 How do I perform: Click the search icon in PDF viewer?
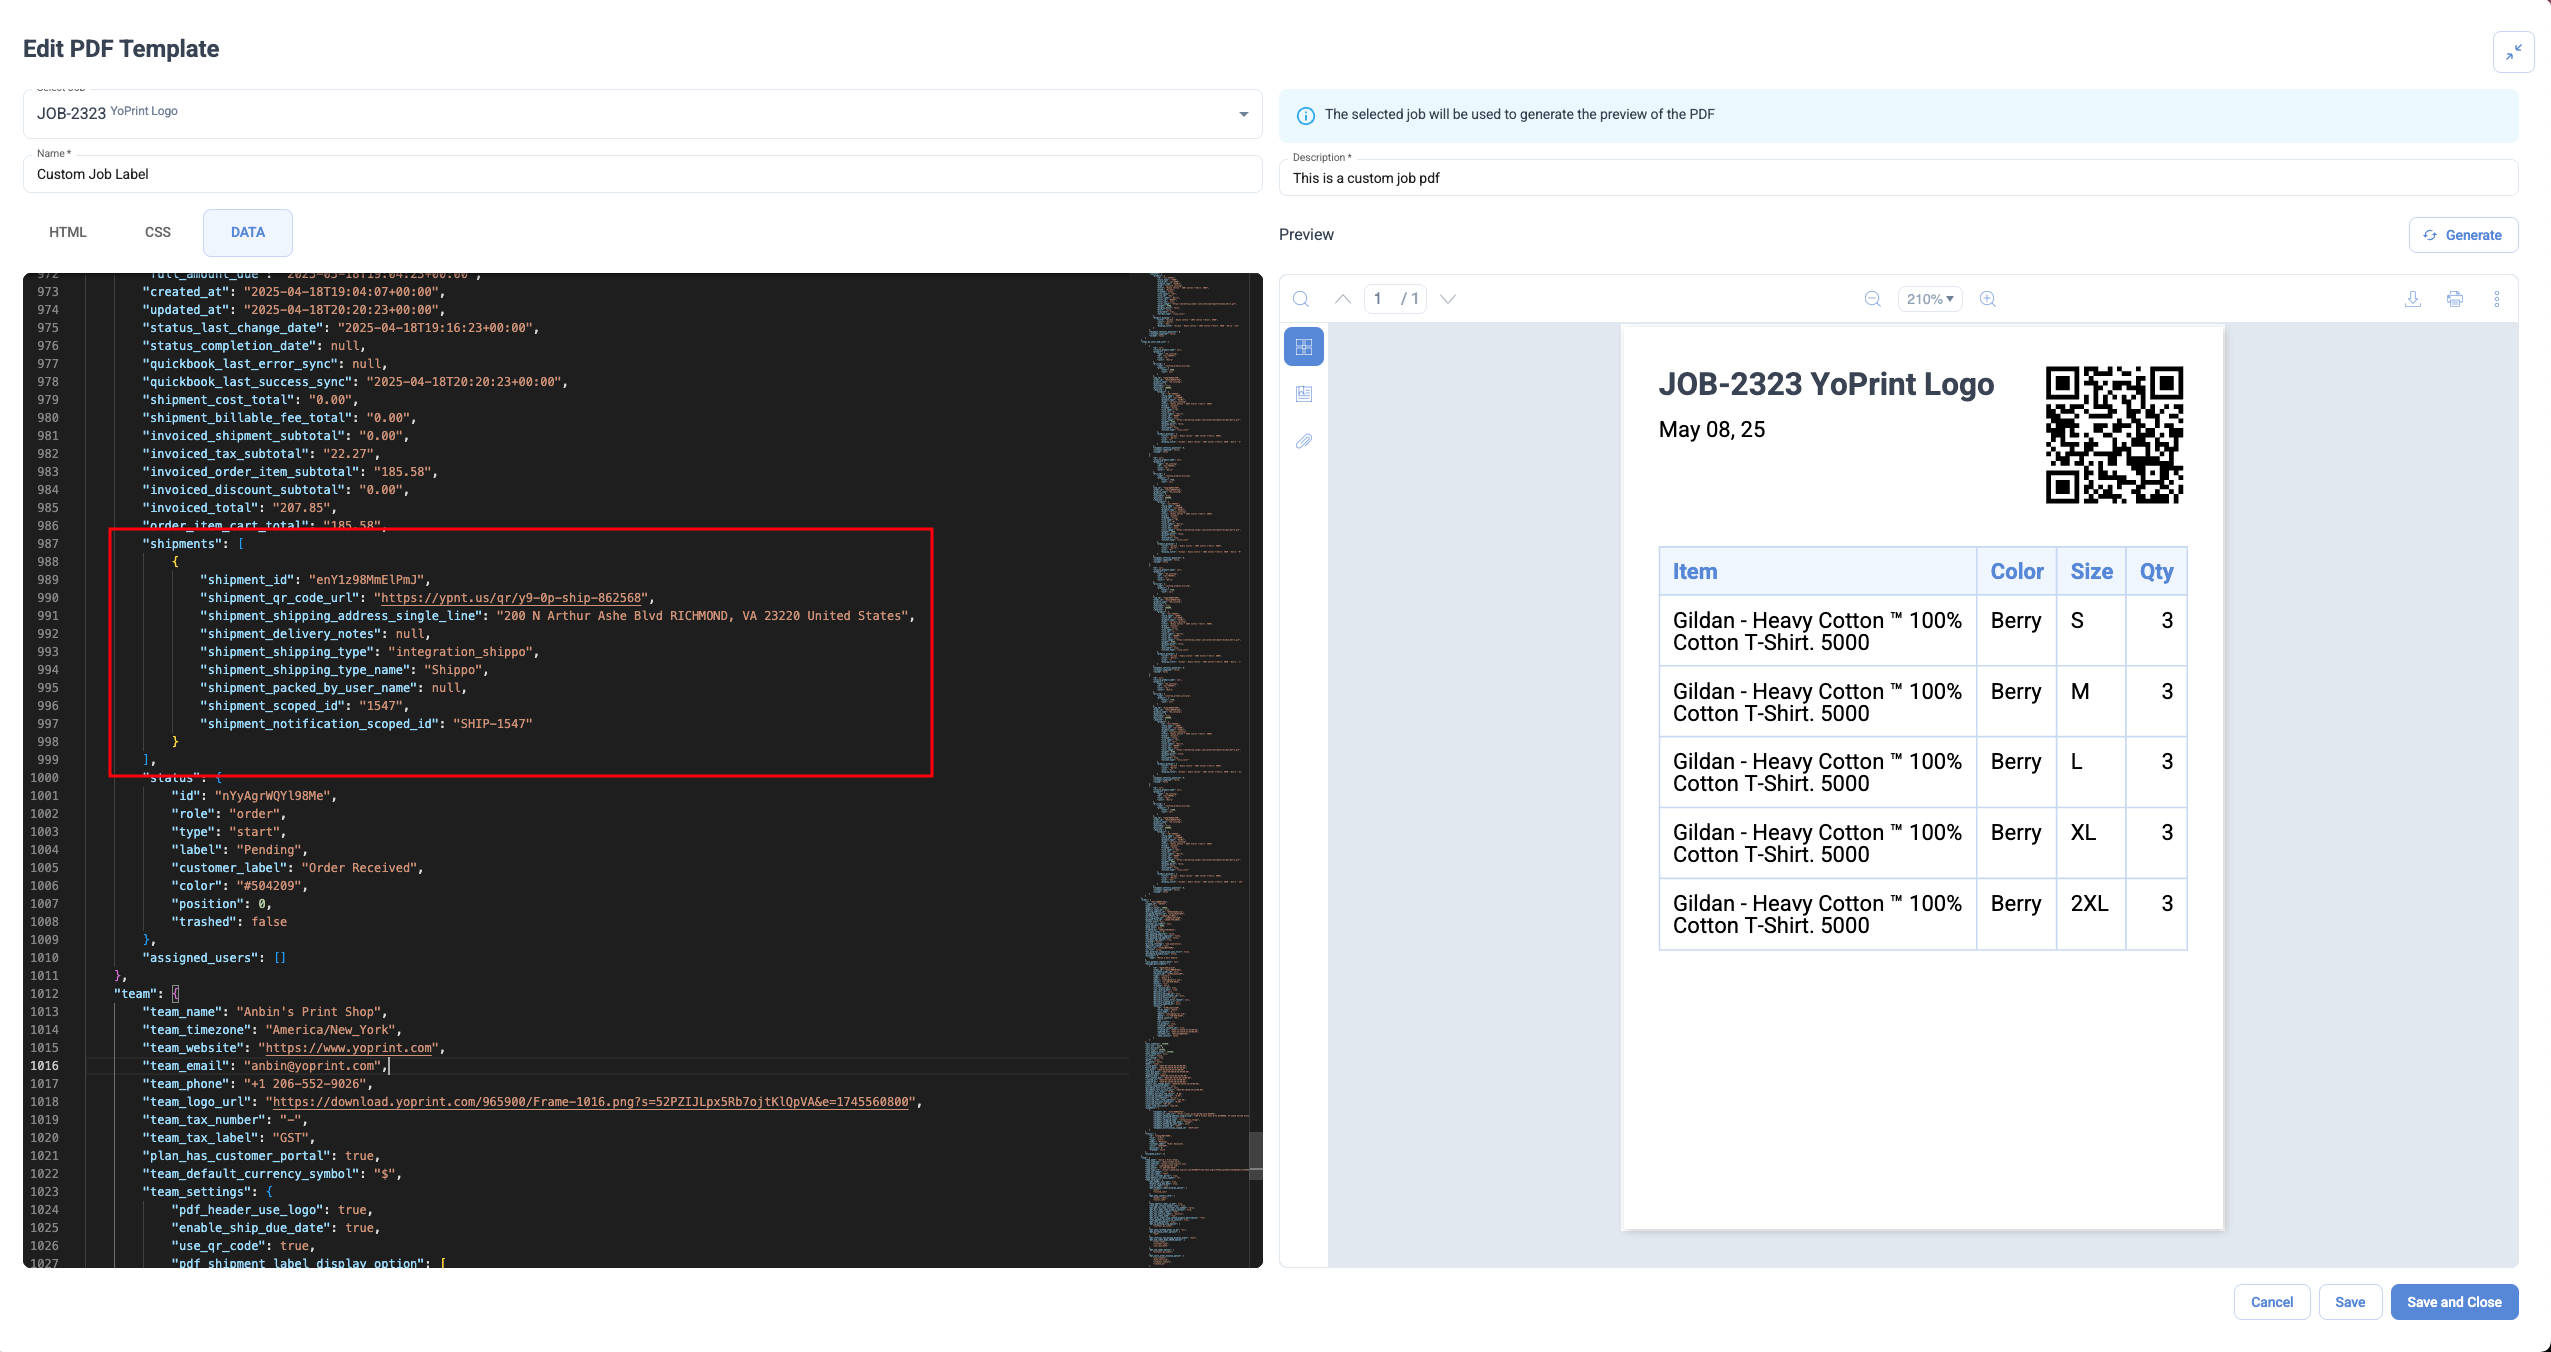(x=1301, y=299)
